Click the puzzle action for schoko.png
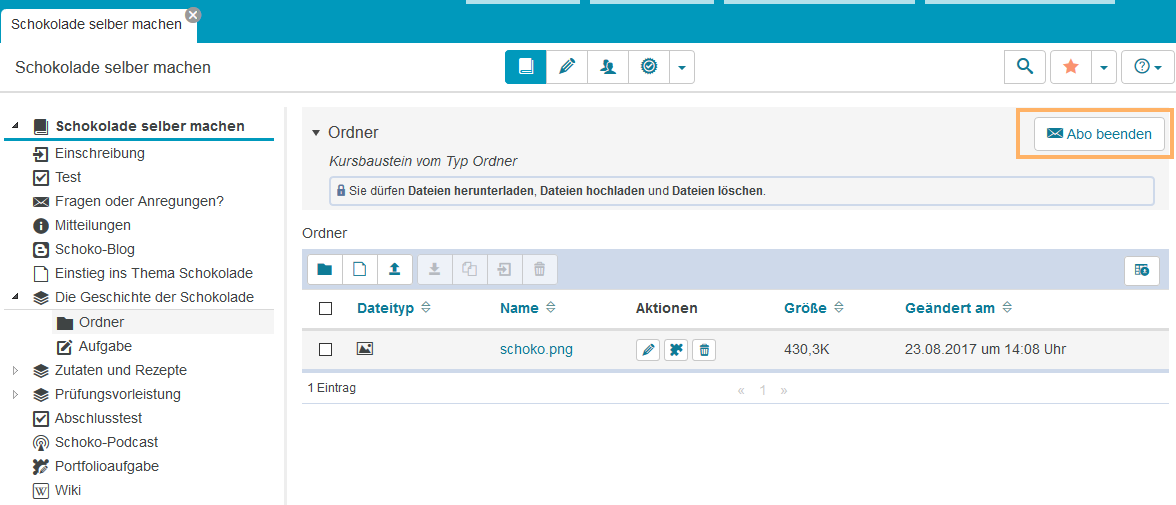Screen dimensions: 1176x505 coord(676,350)
